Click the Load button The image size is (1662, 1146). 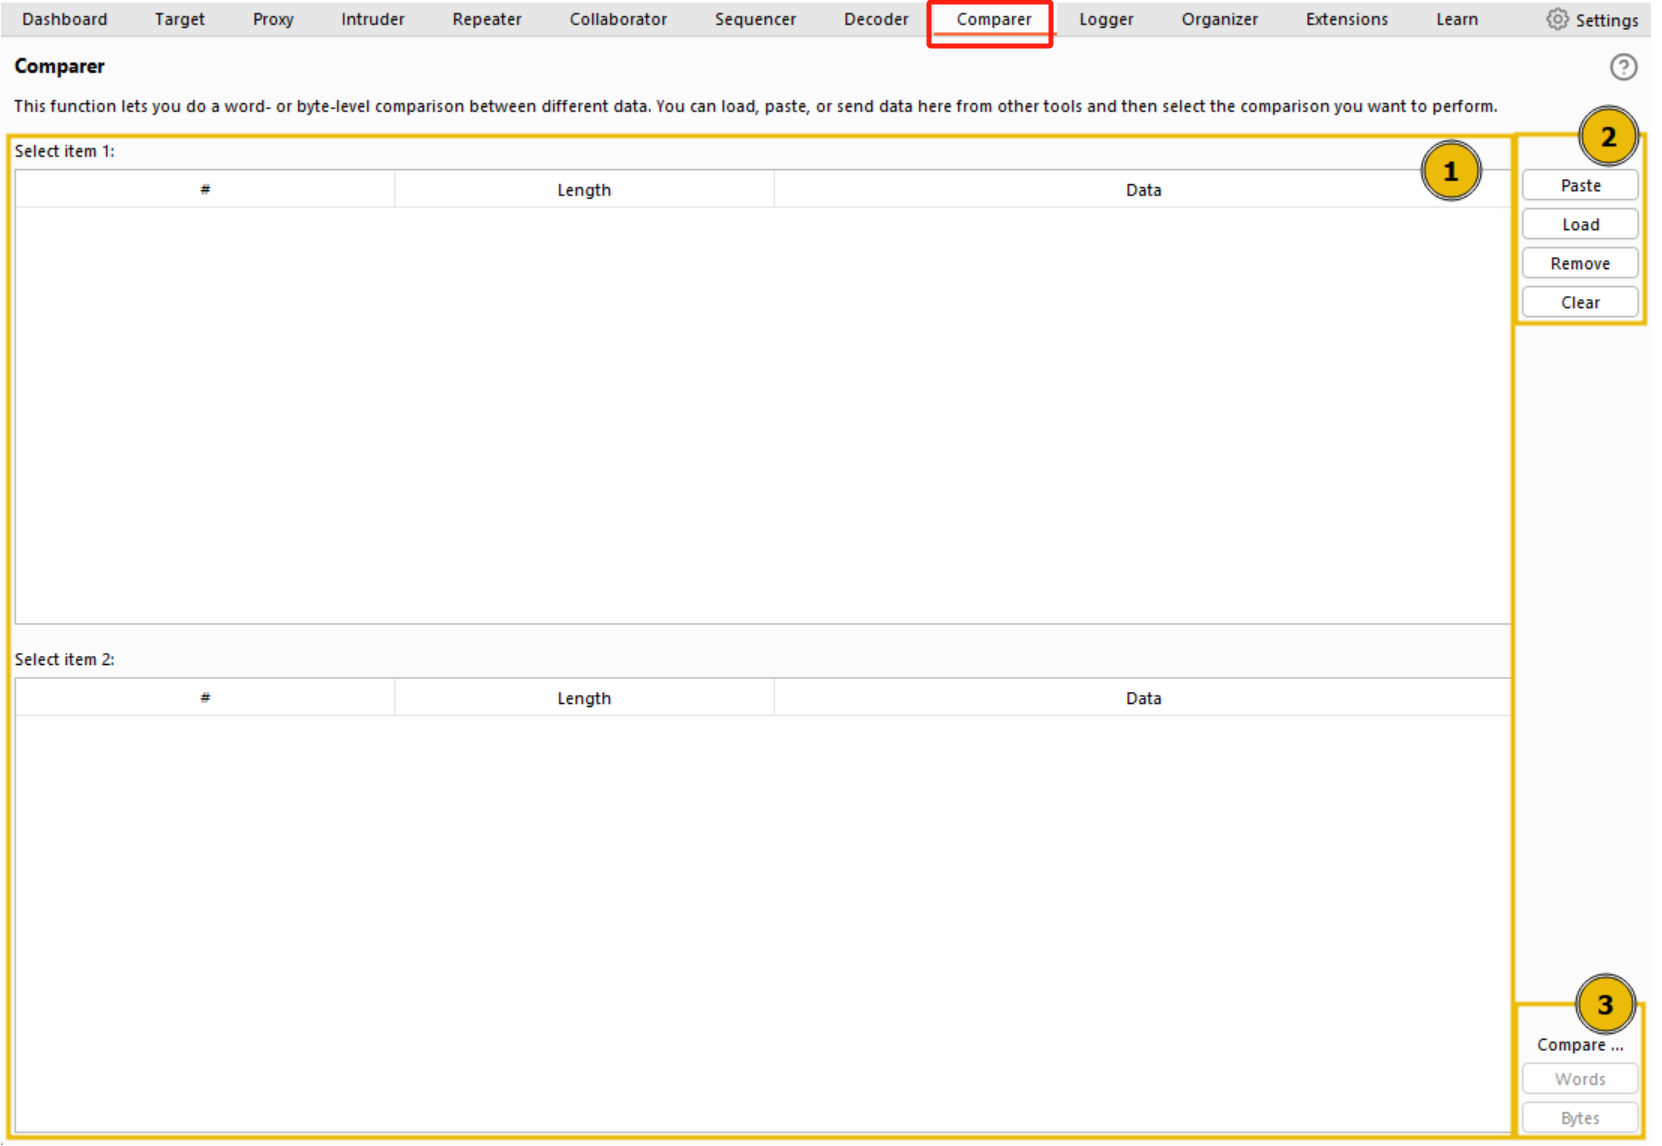1579,225
